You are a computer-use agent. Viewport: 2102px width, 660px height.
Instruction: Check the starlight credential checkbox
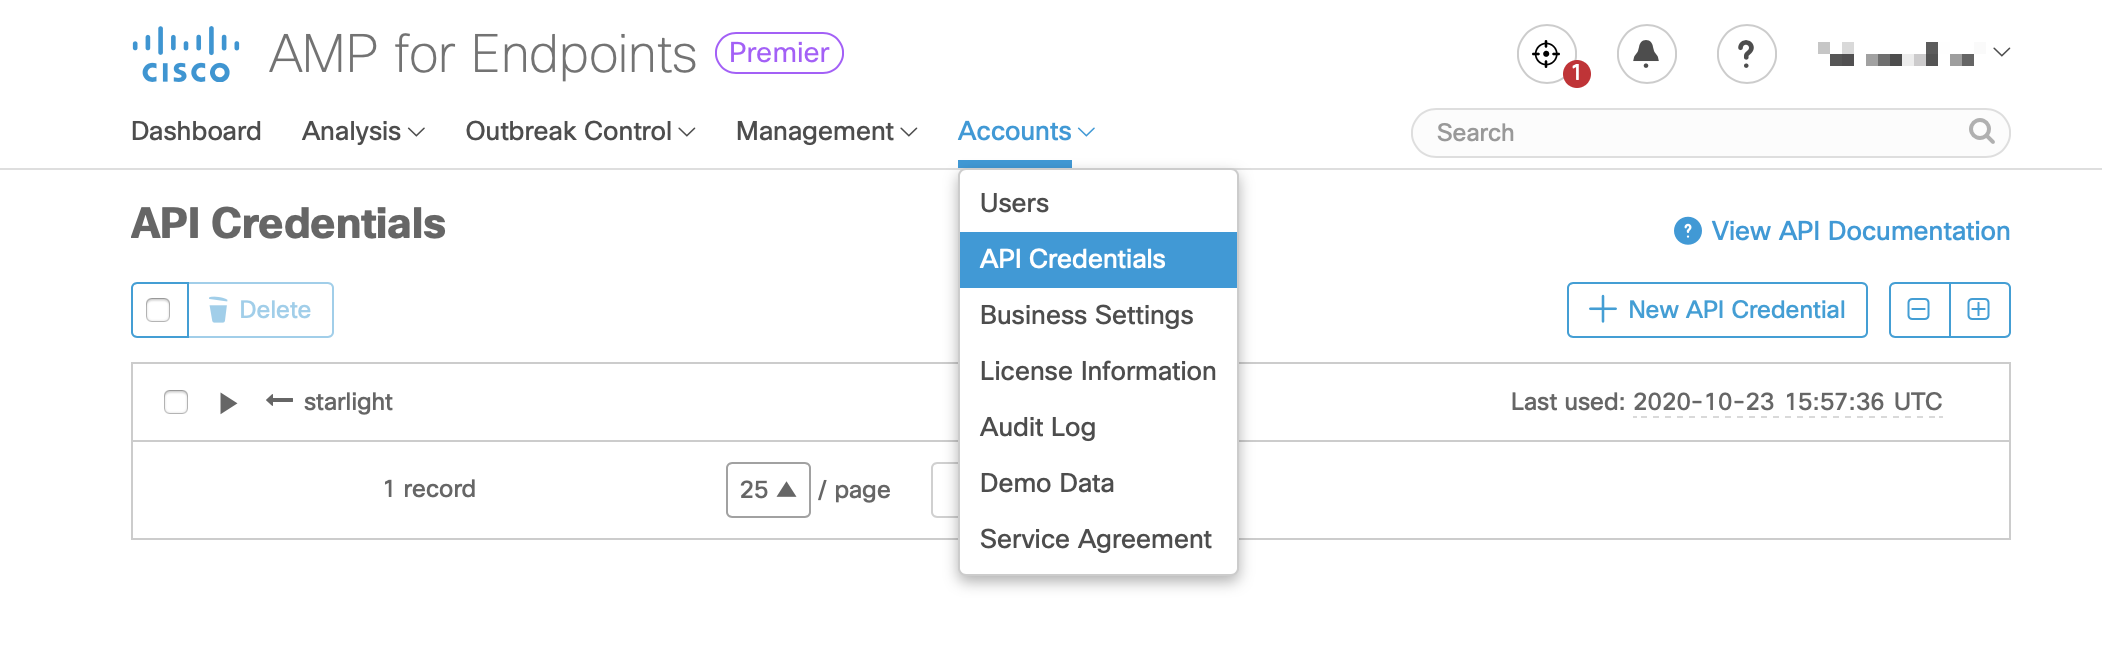coord(176,402)
